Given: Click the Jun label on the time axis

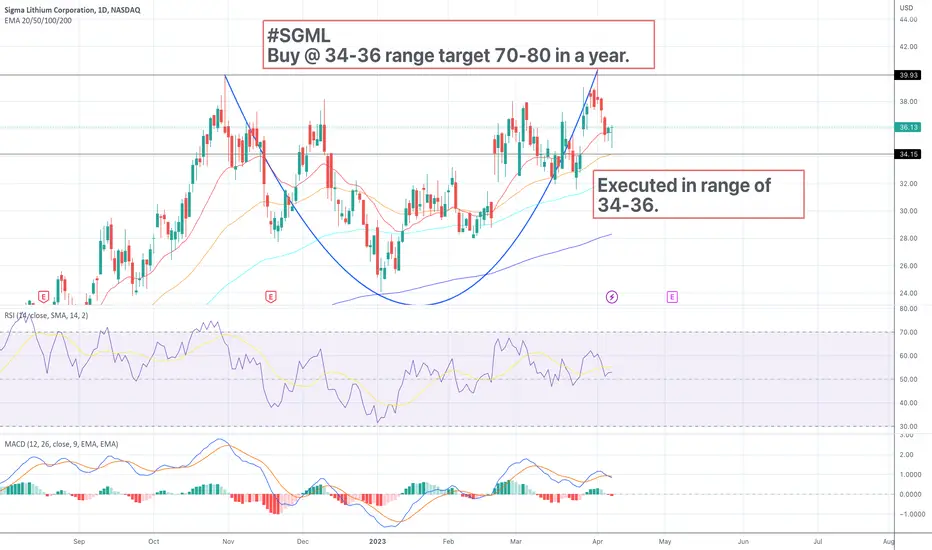Looking at the screenshot, I should point(743,542).
